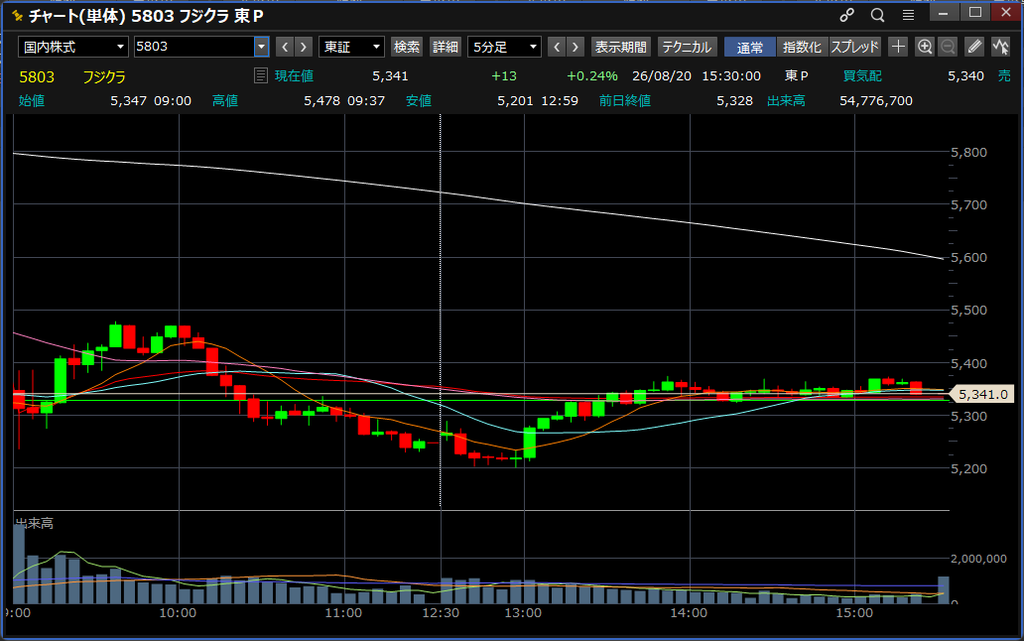Open the search magnifier icon in title bar
1024x641 pixels.
[878, 15]
